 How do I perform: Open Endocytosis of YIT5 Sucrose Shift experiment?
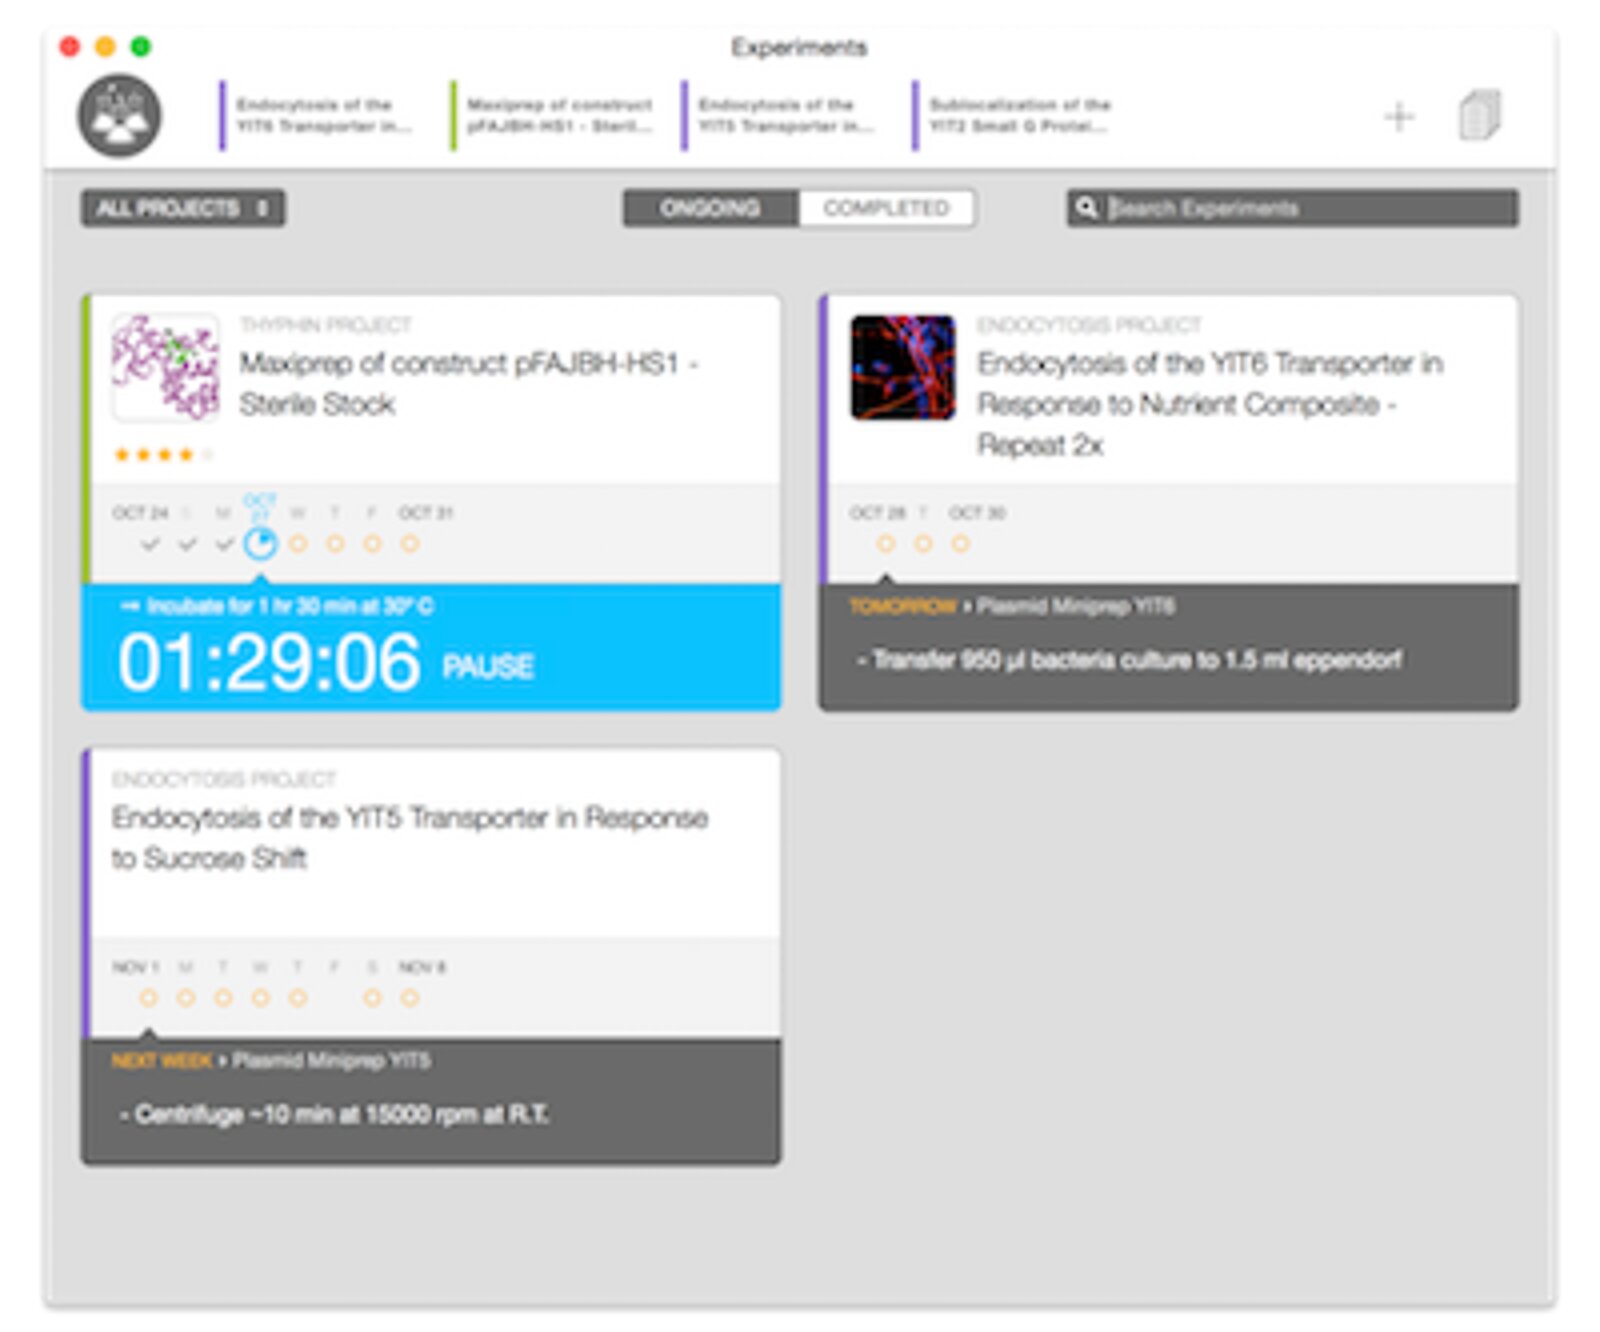coord(410,837)
